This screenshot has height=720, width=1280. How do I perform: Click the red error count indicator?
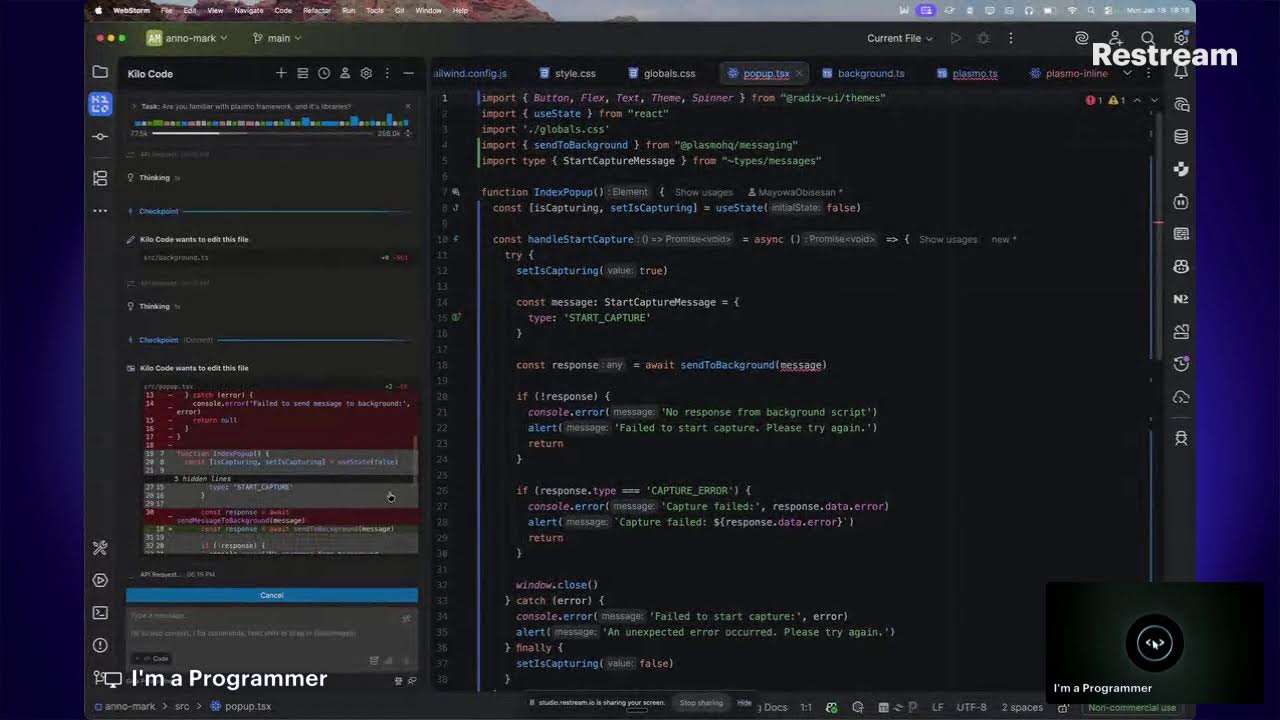[1094, 100]
